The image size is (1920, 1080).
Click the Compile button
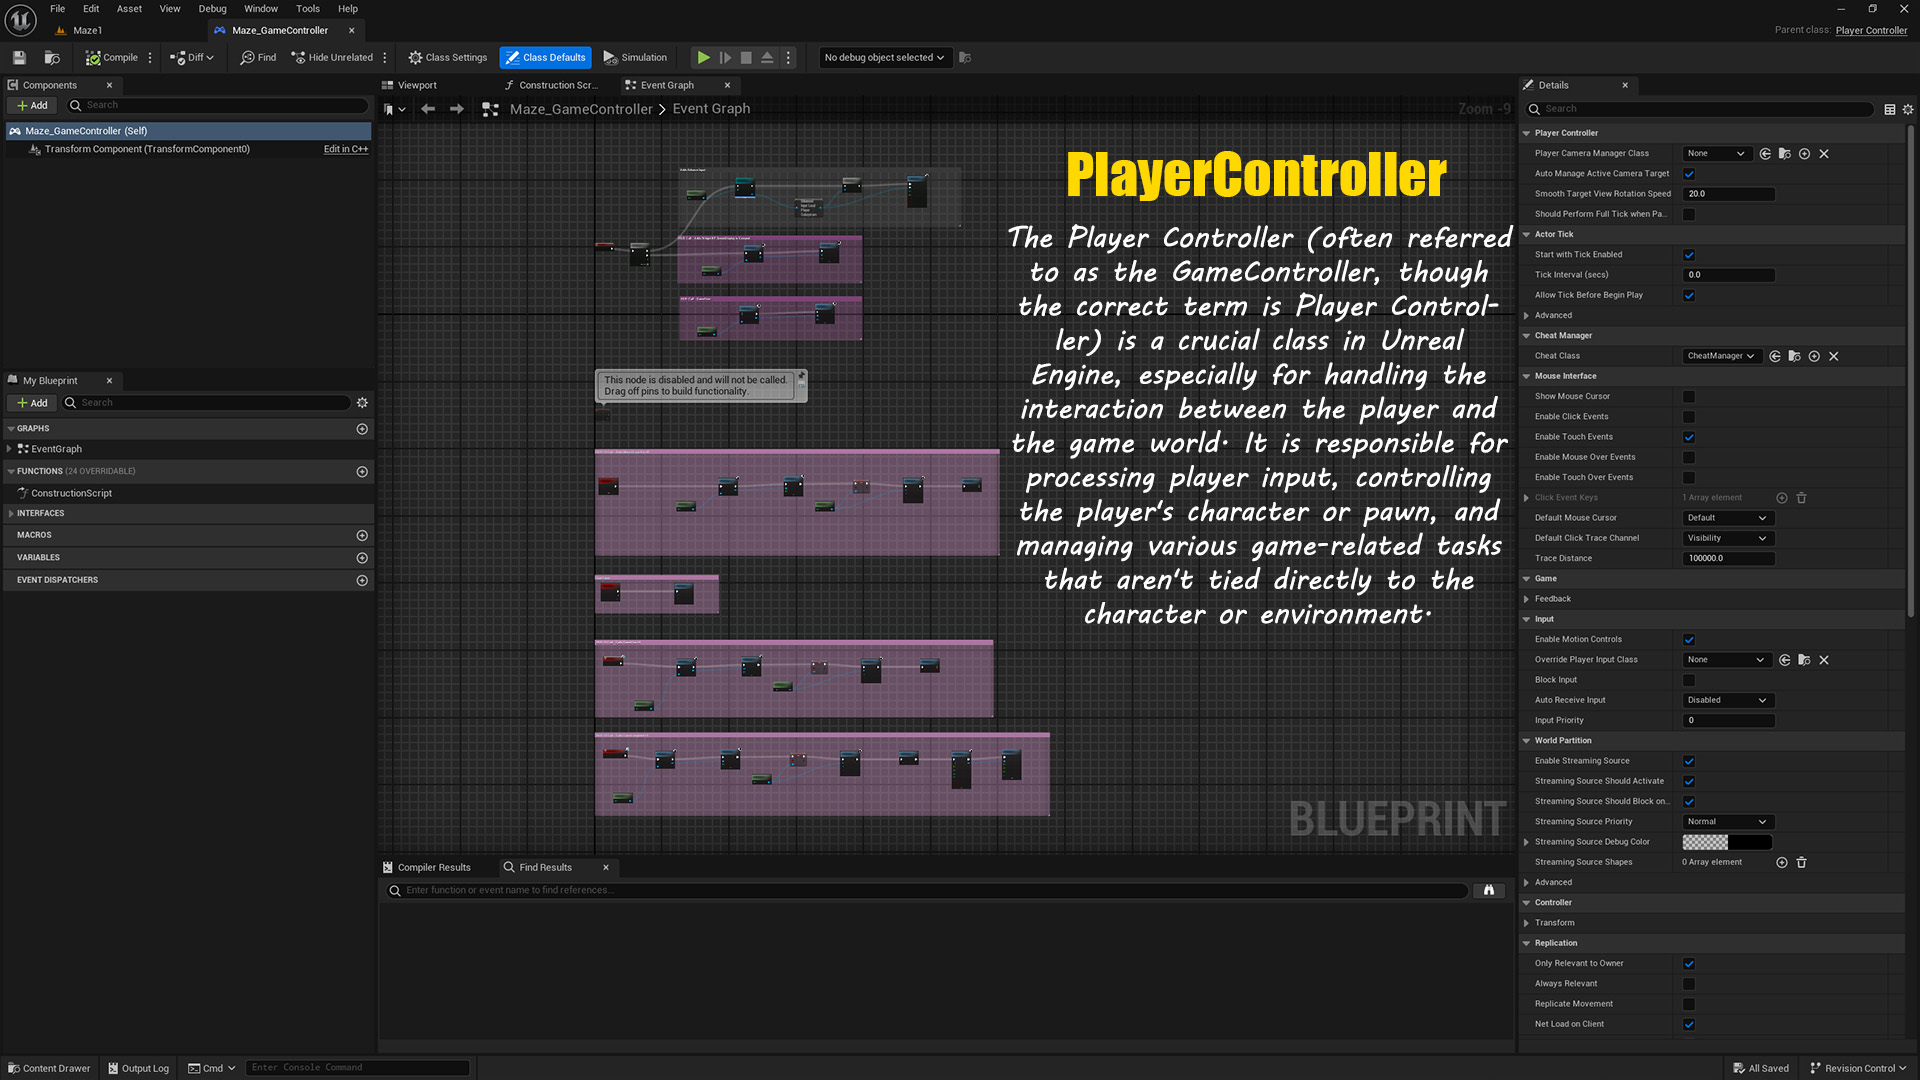click(x=112, y=58)
